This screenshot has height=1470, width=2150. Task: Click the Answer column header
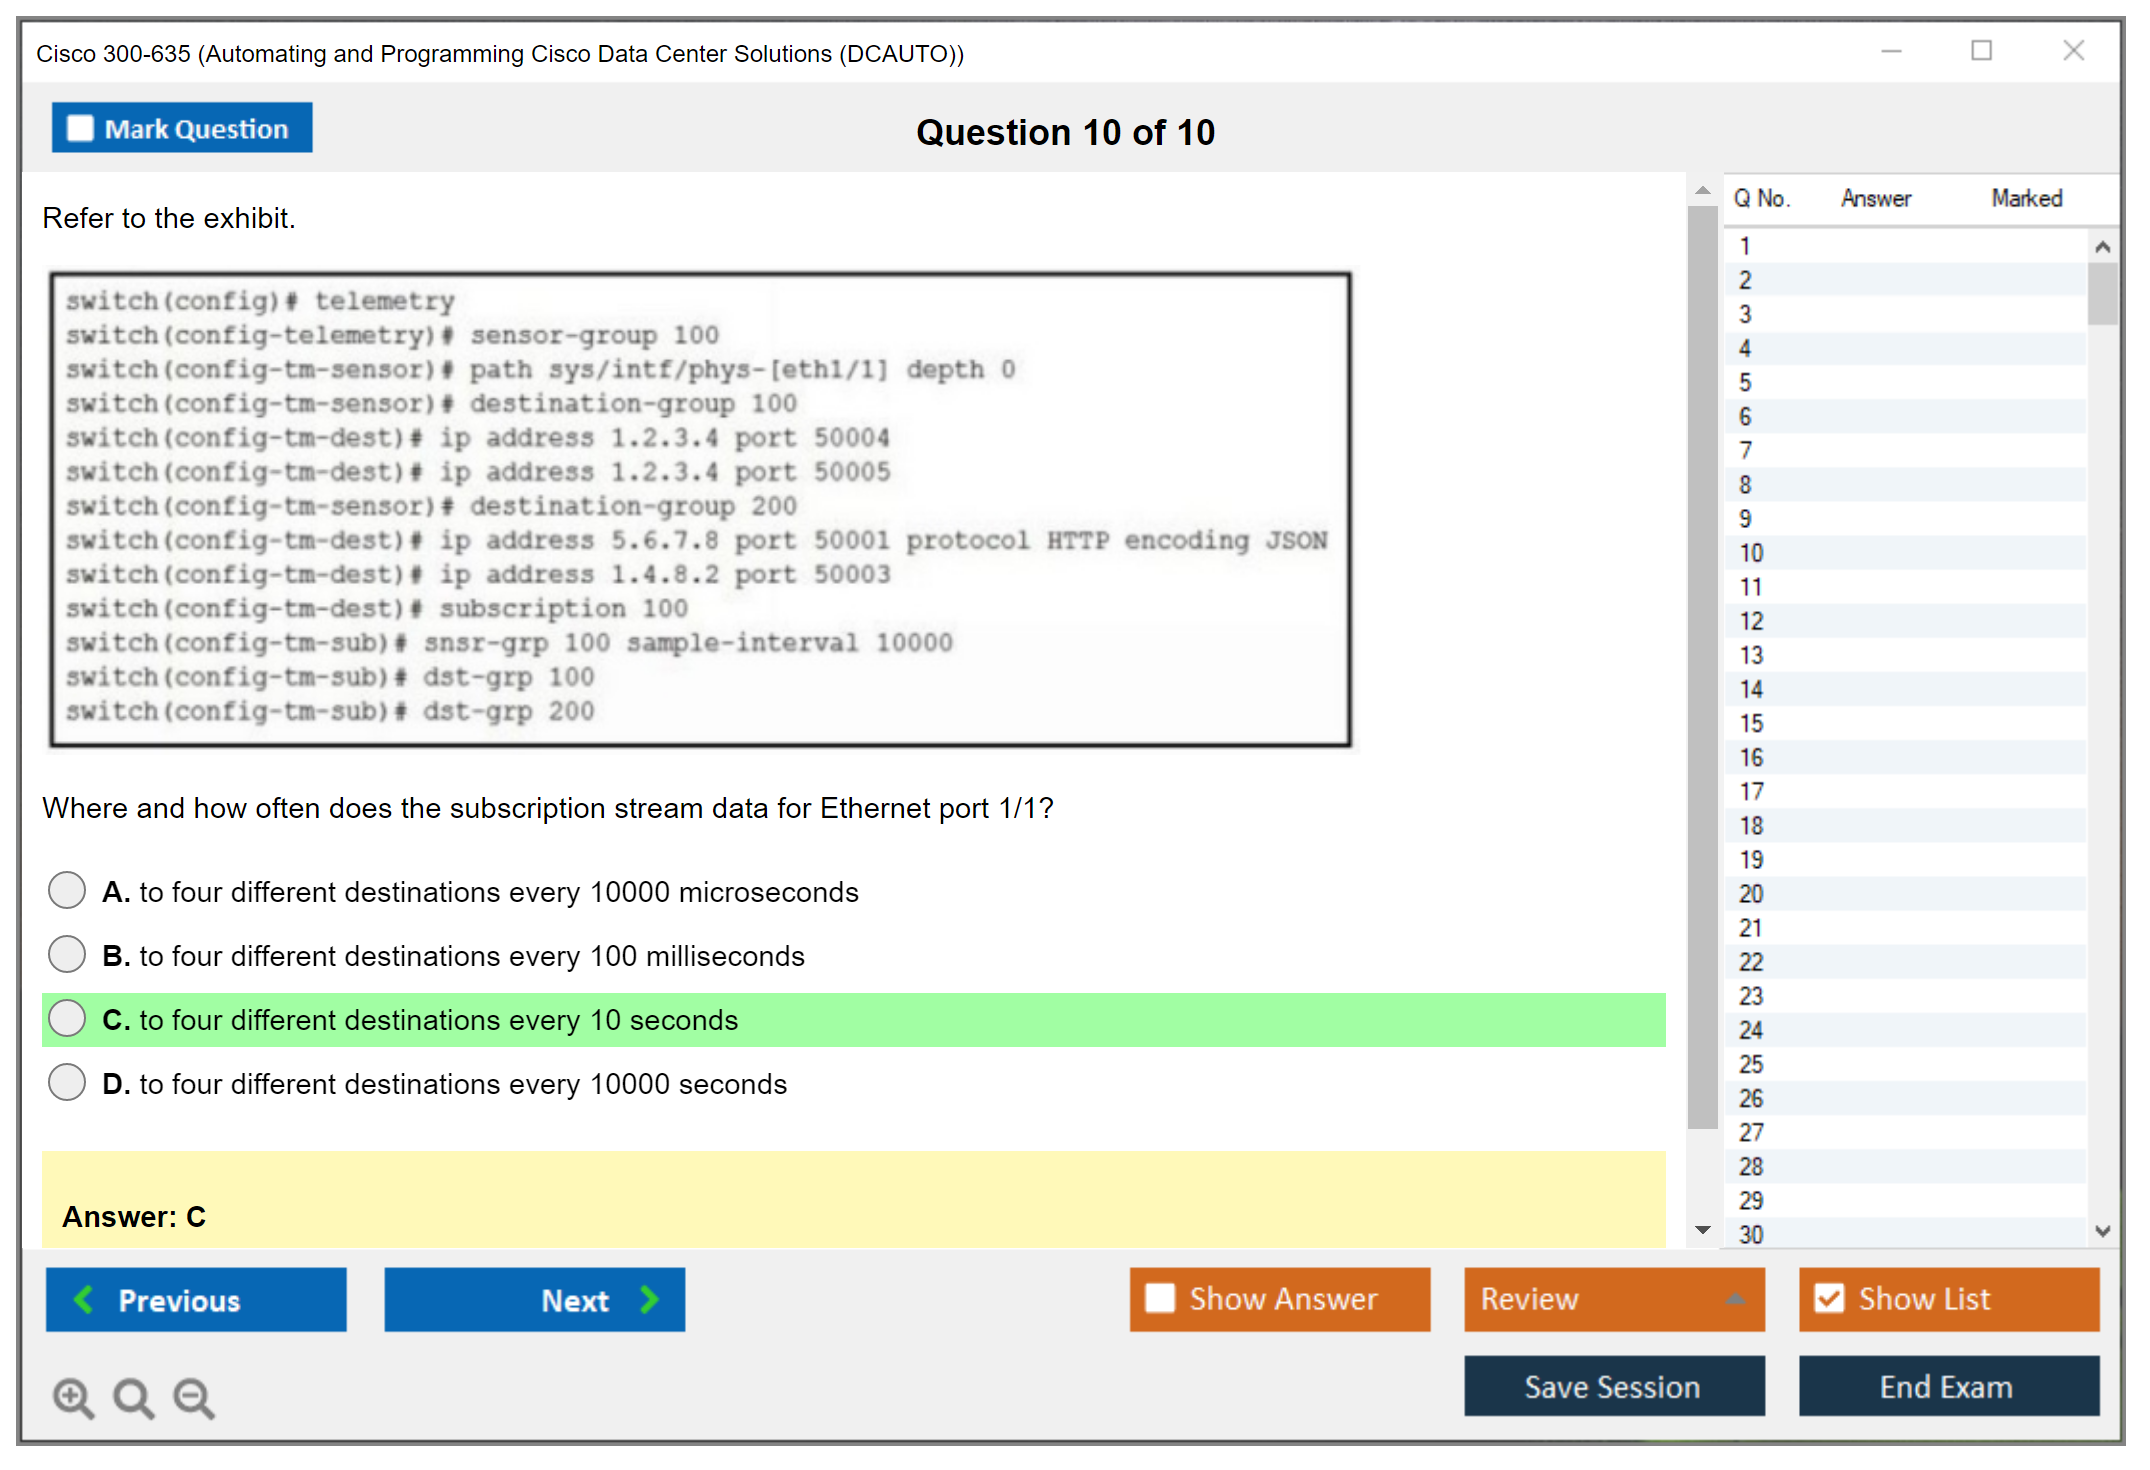click(1875, 198)
